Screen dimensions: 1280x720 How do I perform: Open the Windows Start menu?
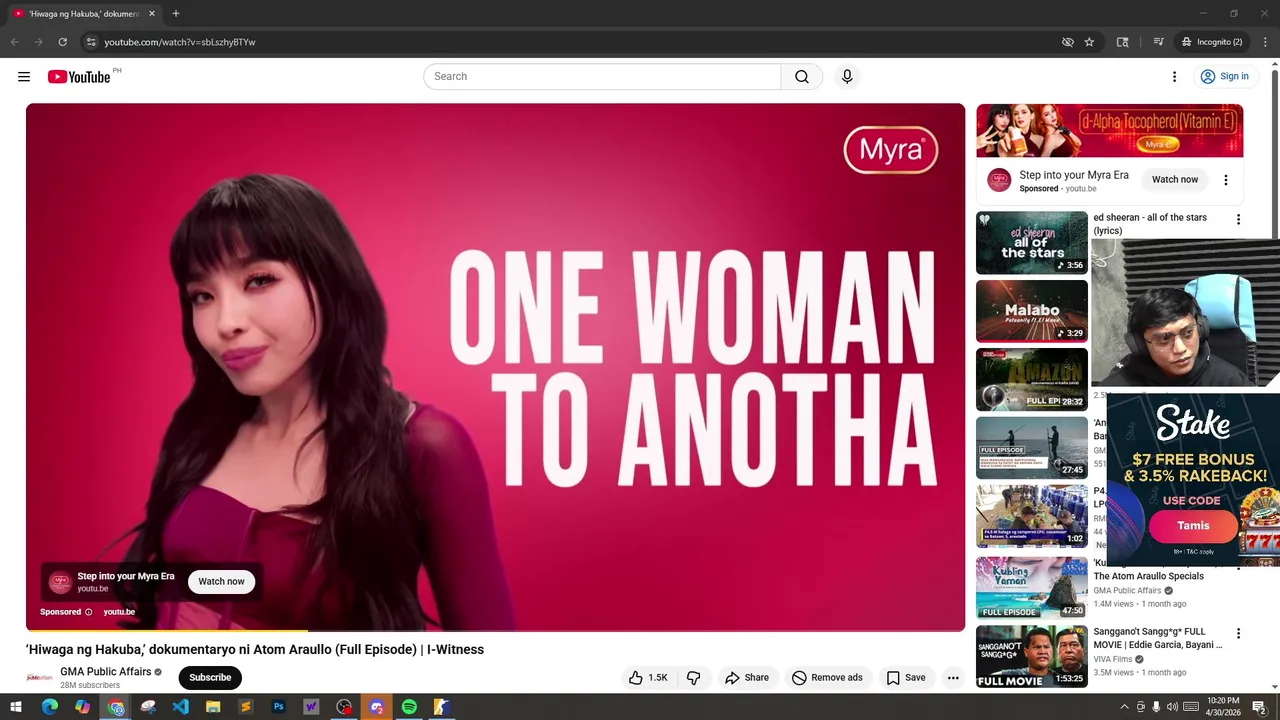click(16, 707)
